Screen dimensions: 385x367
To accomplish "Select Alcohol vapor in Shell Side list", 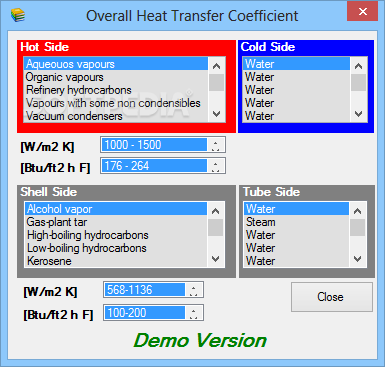I will pyautogui.click(x=116, y=209).
